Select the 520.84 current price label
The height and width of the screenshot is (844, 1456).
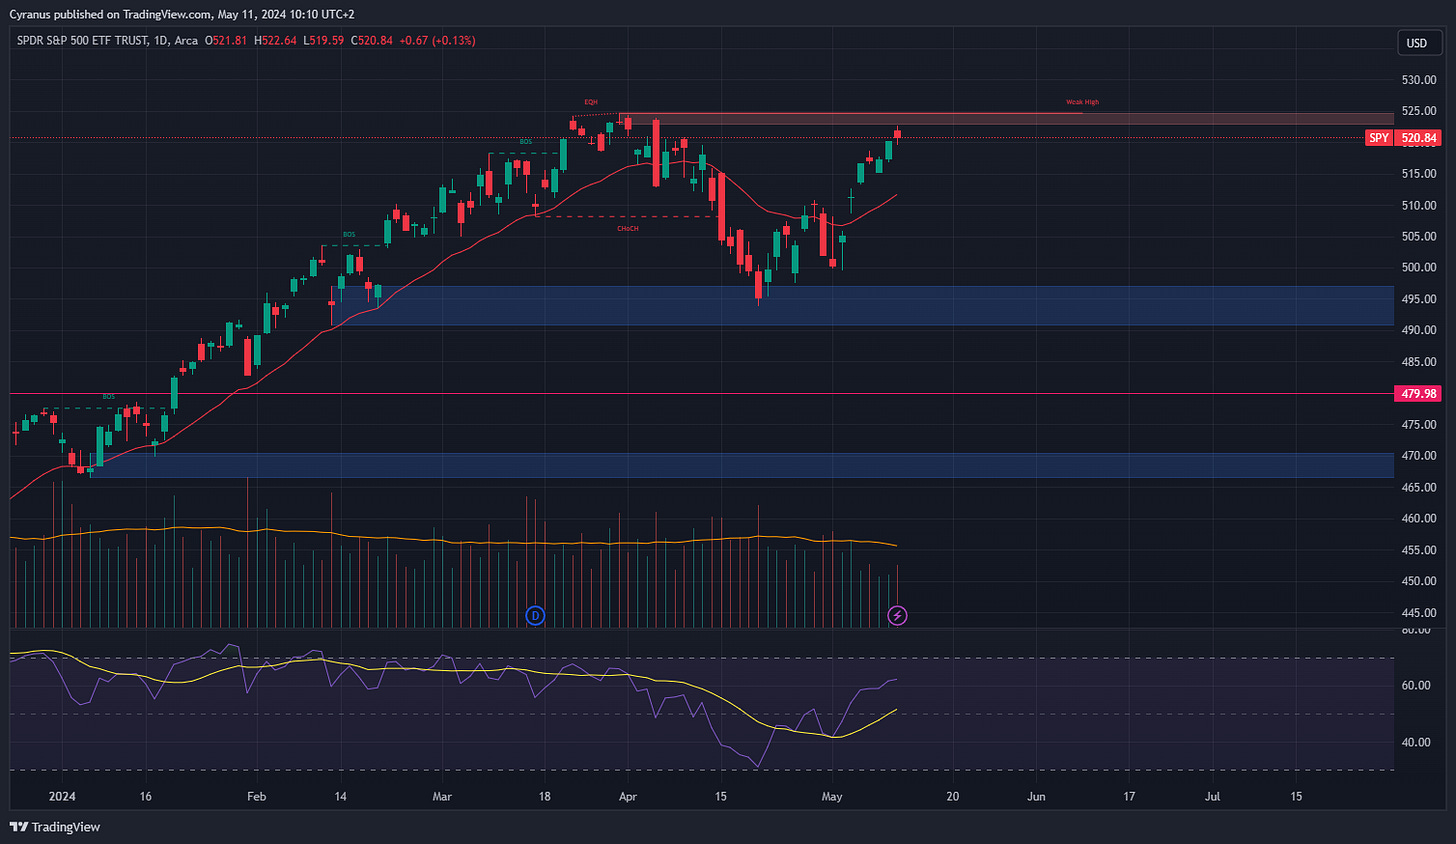1419,138
